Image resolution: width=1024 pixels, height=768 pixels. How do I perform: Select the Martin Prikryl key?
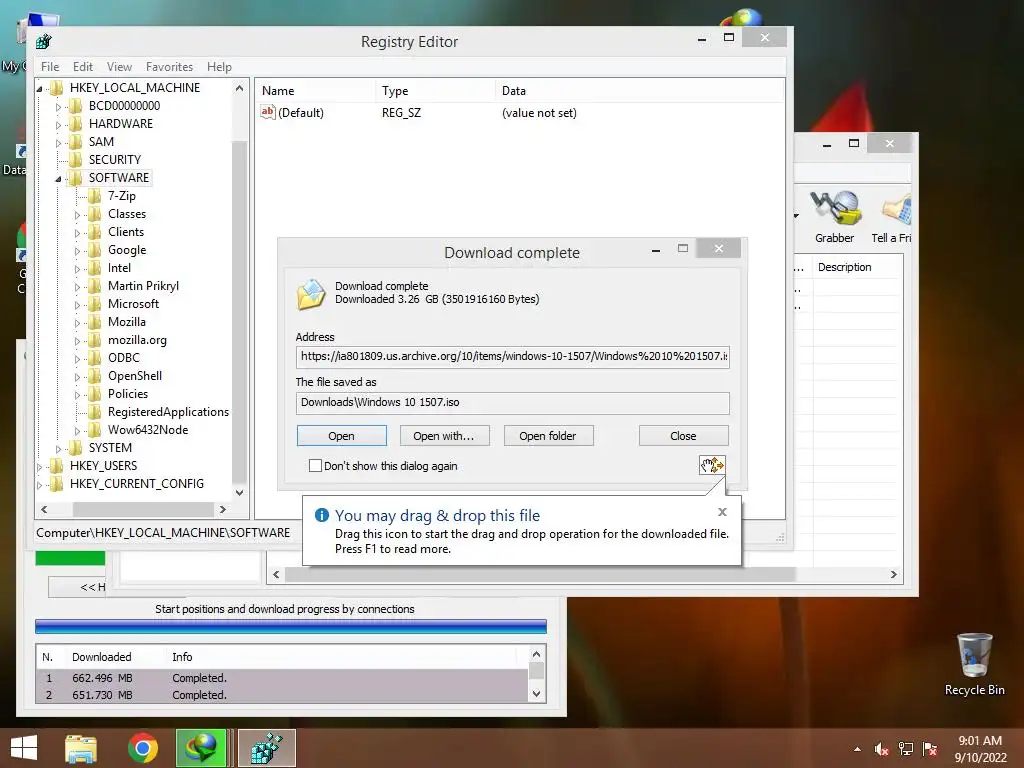[143, 286]
